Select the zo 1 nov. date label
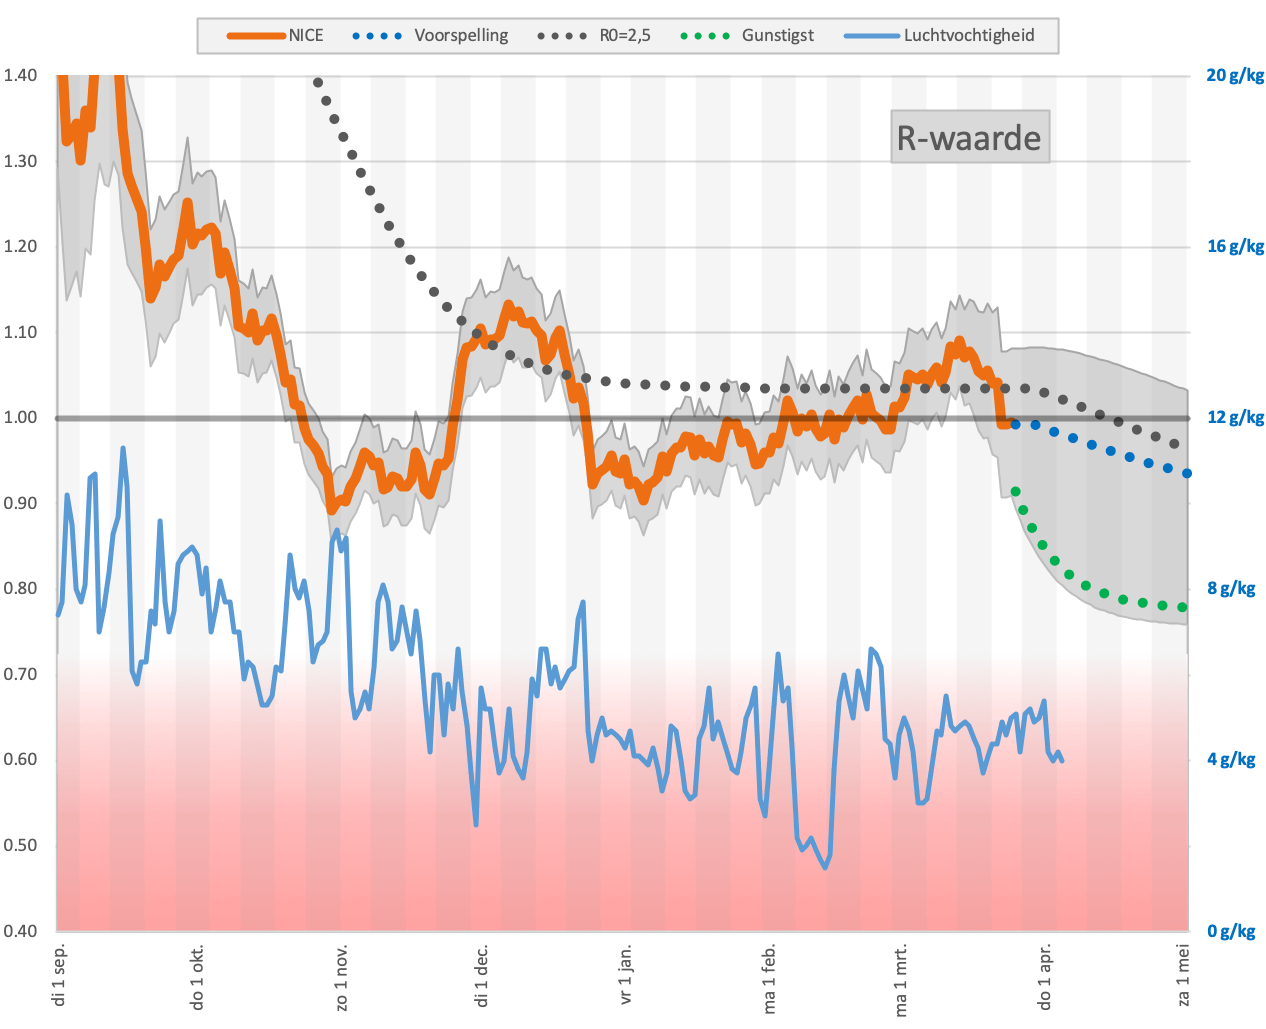The image size is (1266, 1029). (342, 977)
